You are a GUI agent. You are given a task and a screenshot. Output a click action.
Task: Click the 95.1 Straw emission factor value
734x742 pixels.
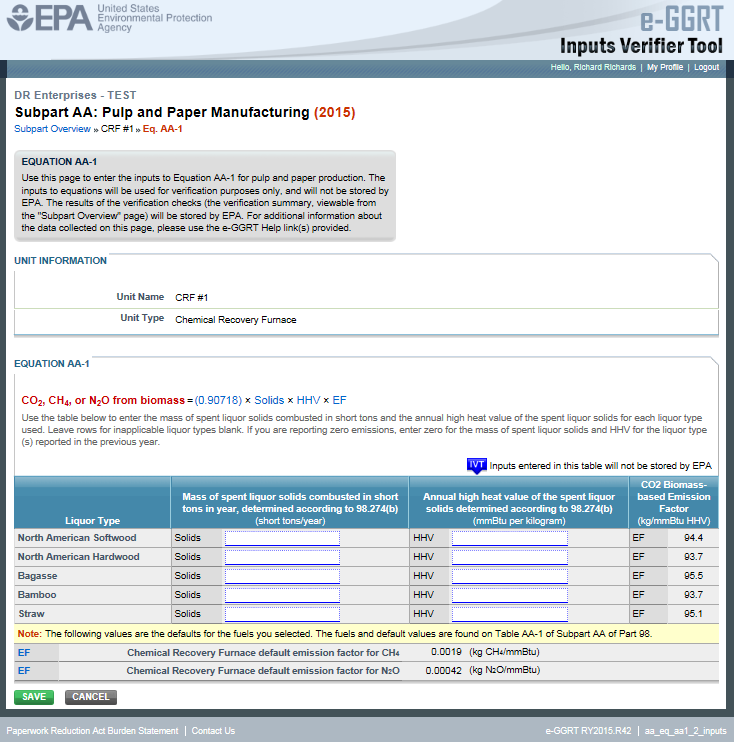pyautogui.click(x=693, y=613)
